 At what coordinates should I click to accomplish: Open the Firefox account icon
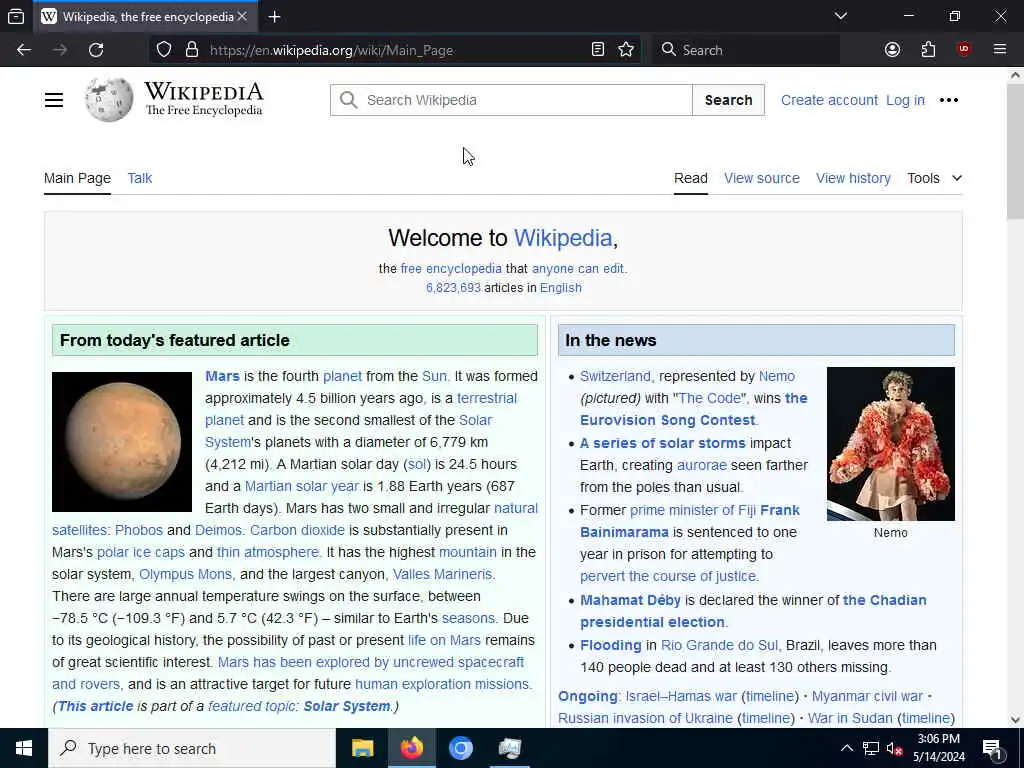point(892,50)
